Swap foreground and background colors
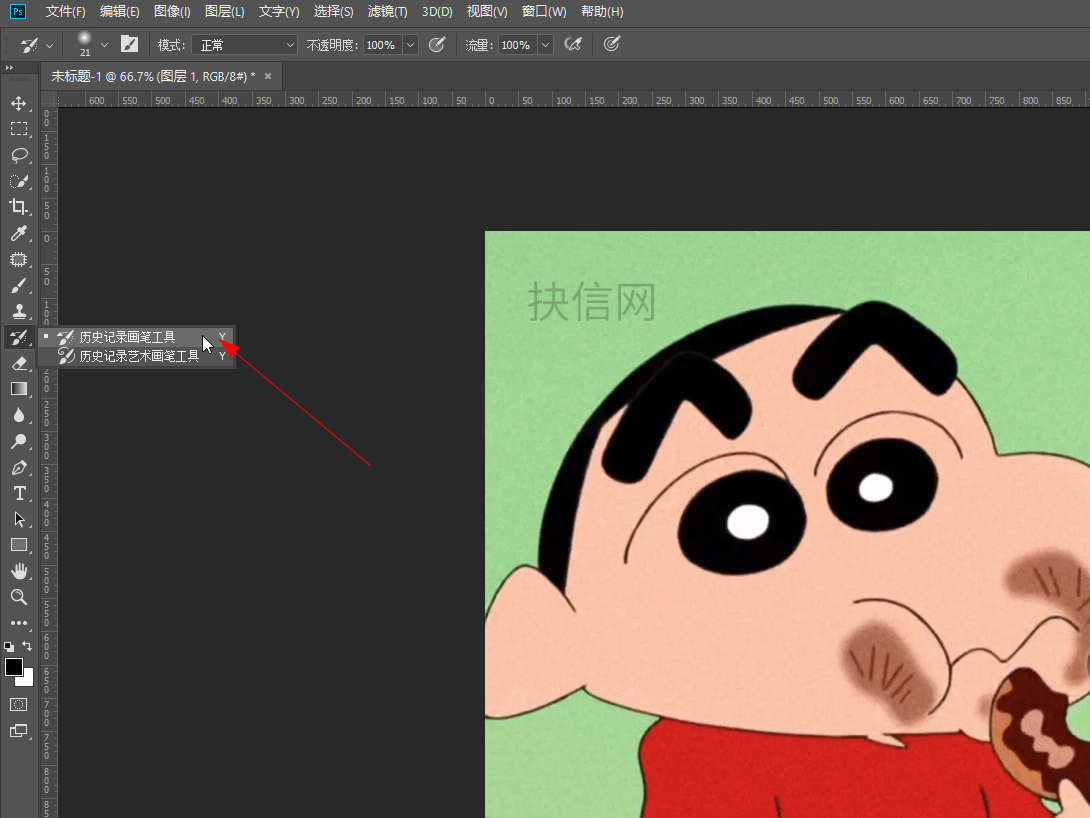 pos(27,646)
